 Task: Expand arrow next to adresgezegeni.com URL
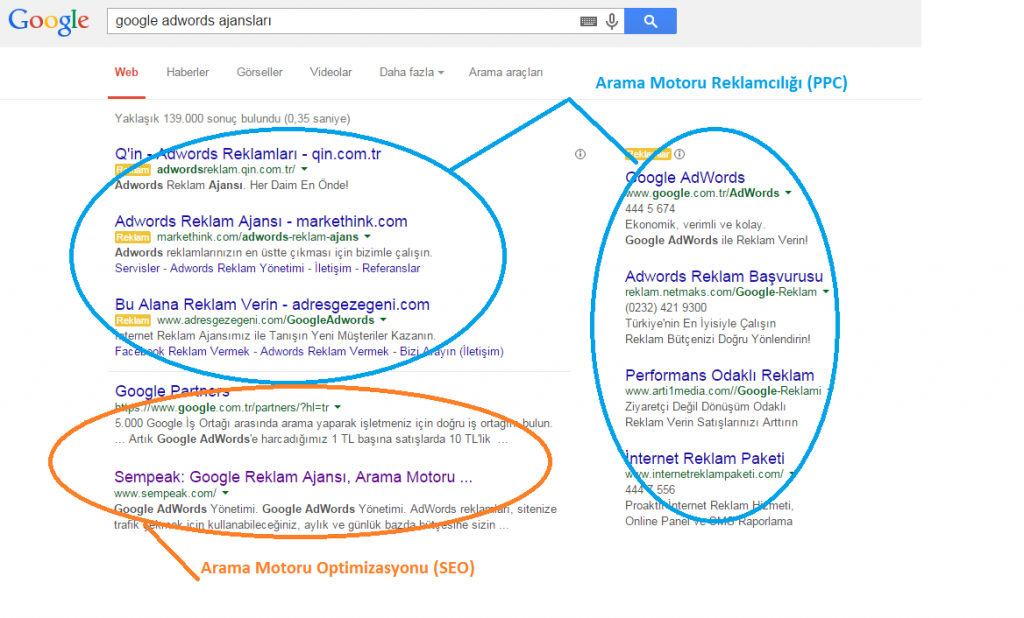(x=383, y=319)
